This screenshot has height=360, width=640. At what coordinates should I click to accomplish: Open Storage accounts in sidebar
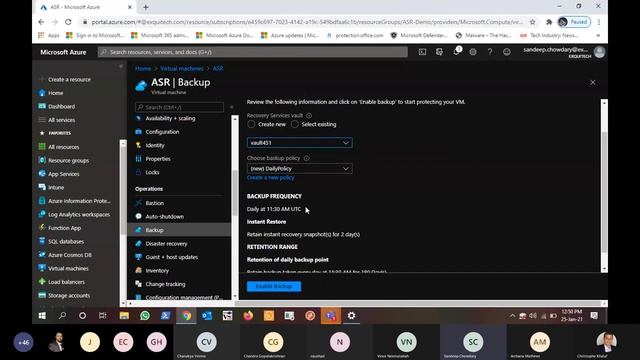(x=69, y=296)
